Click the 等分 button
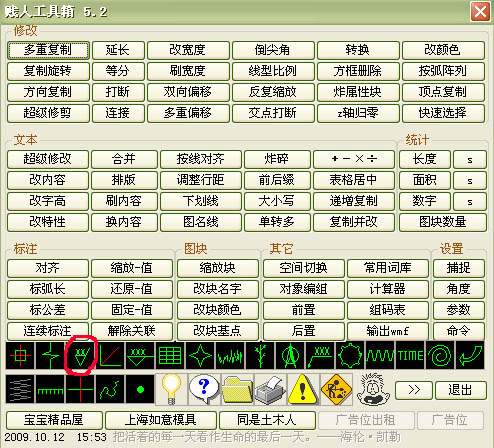This screenshot has height=448, width=494. coord(118,71)
